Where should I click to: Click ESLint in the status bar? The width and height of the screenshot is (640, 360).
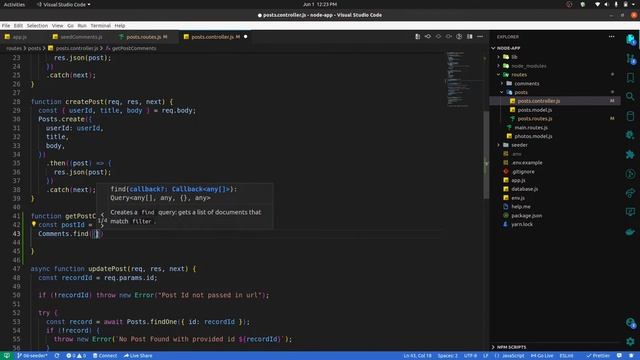(566, 356)
